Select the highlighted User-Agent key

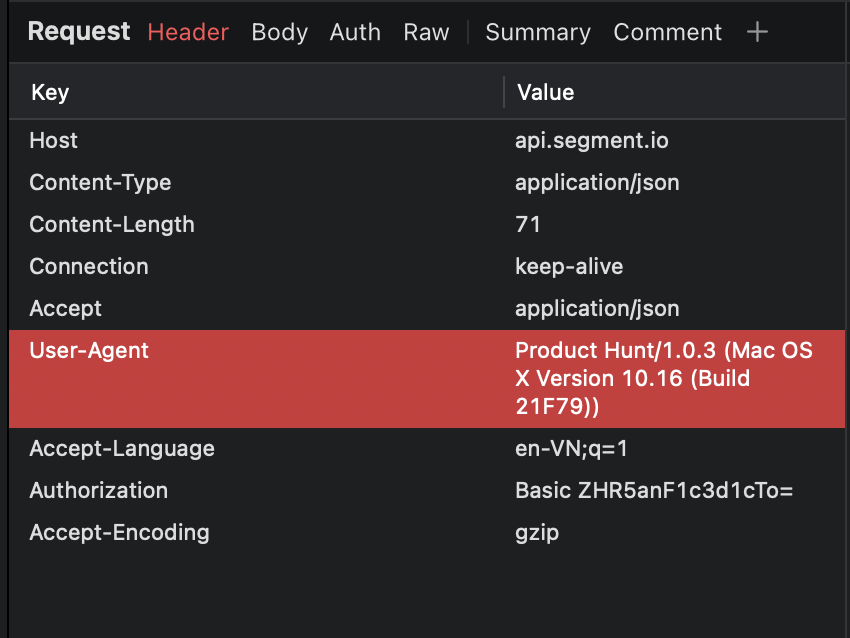coord(89,351)
